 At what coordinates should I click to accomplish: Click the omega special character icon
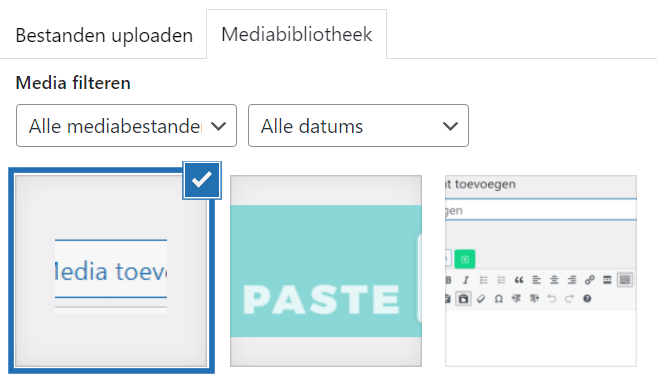coord(498,299)
